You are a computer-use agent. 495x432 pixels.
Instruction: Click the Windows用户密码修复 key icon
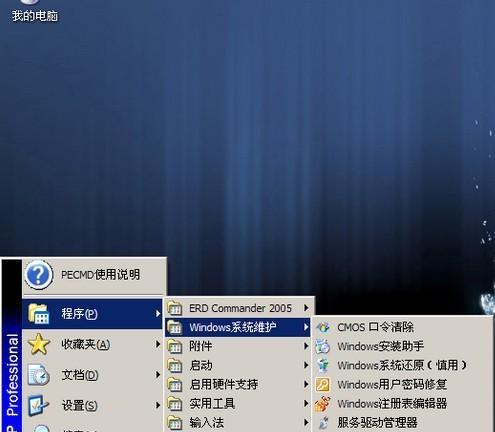[x=323, y=385]
